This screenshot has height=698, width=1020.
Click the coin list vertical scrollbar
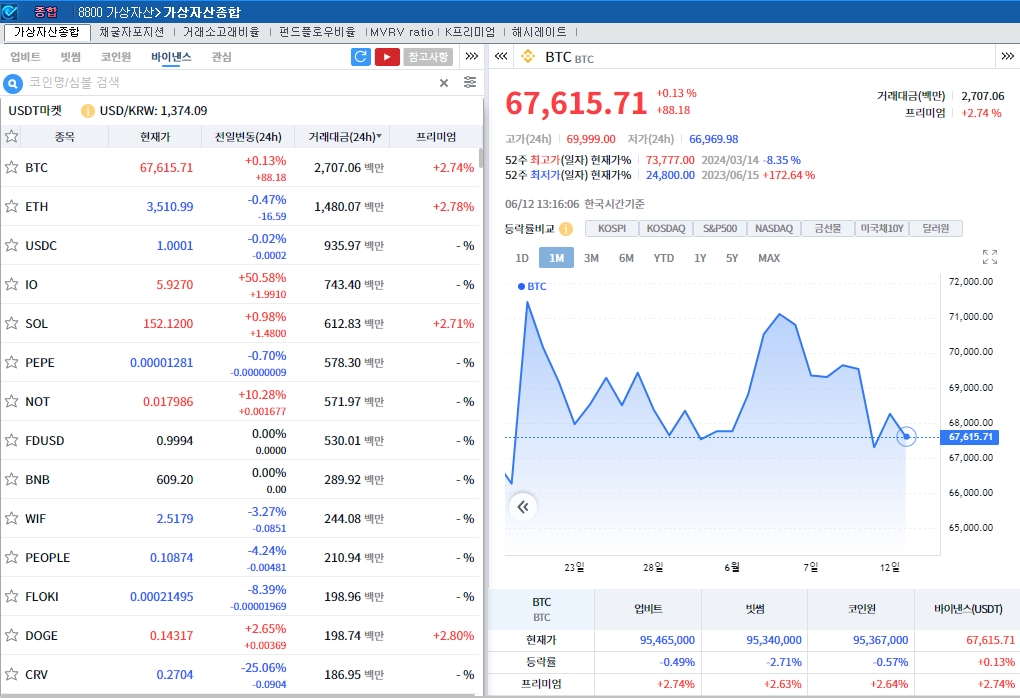point(481,158)
